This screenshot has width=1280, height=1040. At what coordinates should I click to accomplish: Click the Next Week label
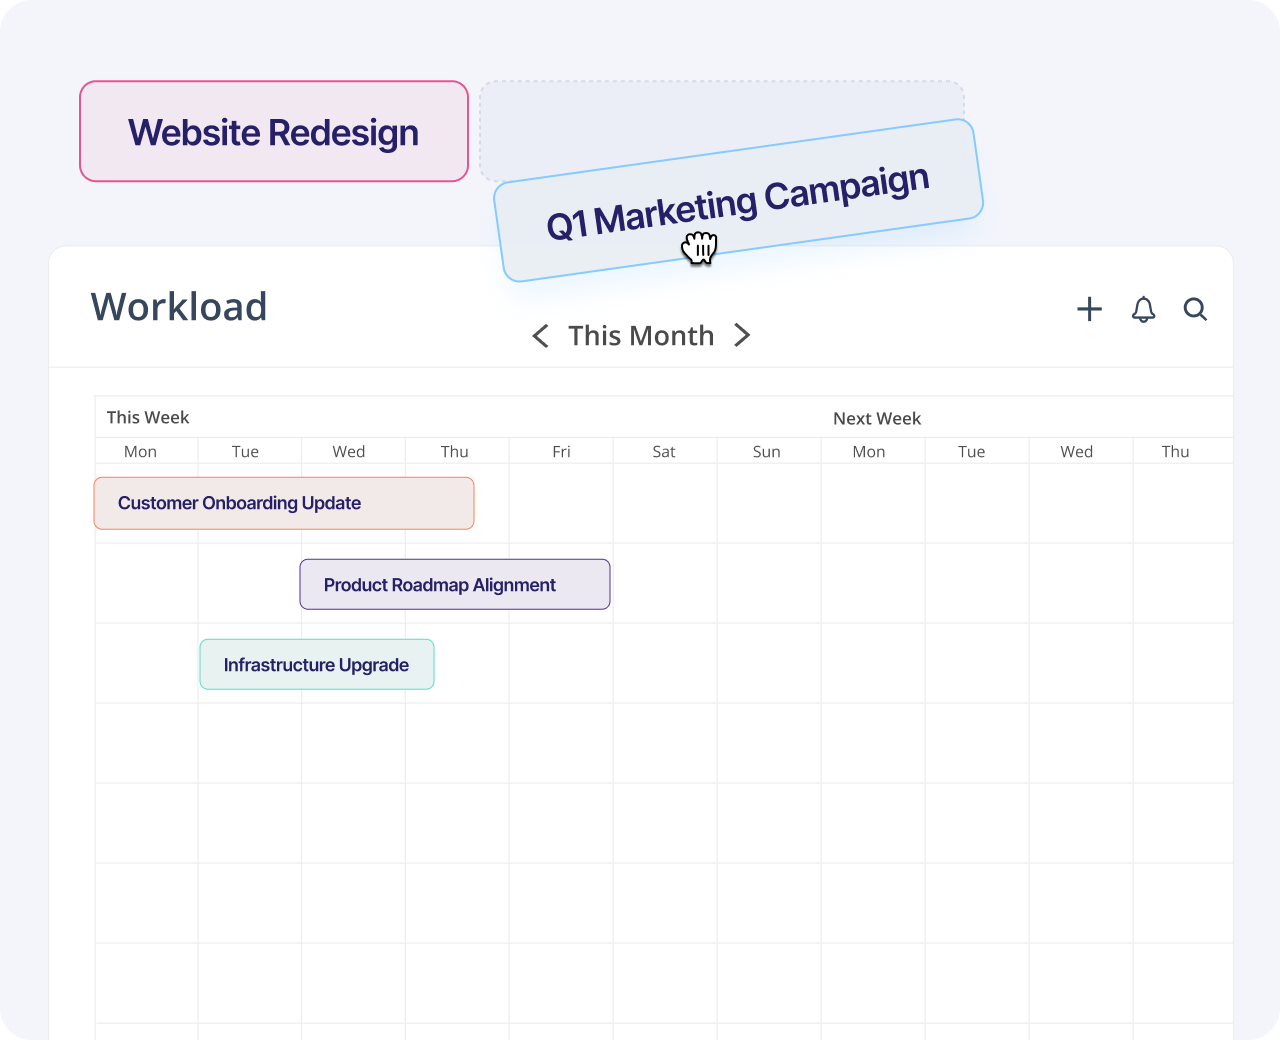877,418
